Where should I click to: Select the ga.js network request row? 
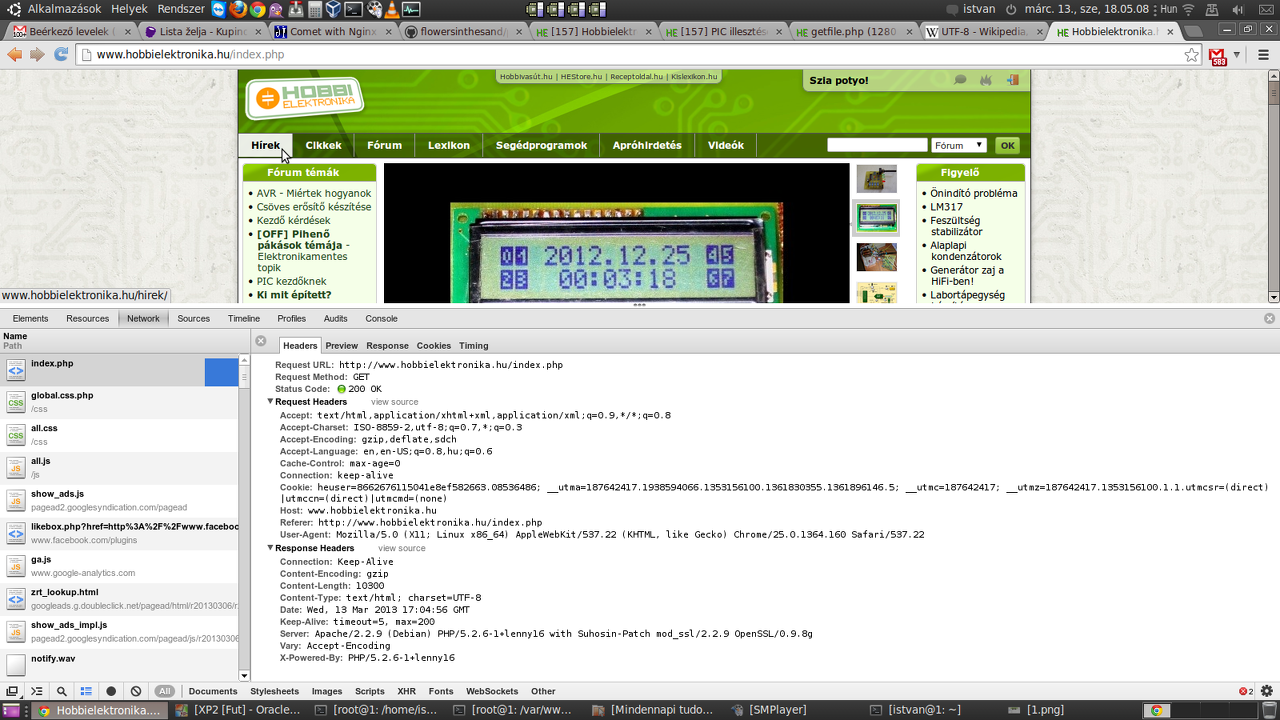[120, 566]
